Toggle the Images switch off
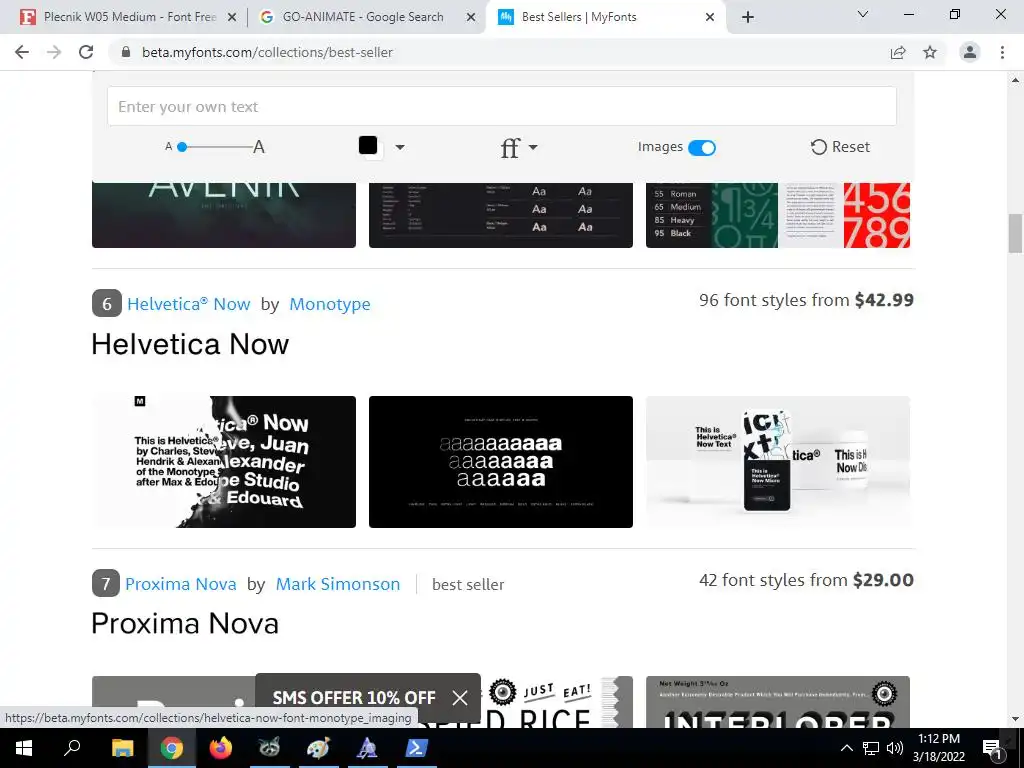This screenshot has height=768, width=1024. point(702,148)
